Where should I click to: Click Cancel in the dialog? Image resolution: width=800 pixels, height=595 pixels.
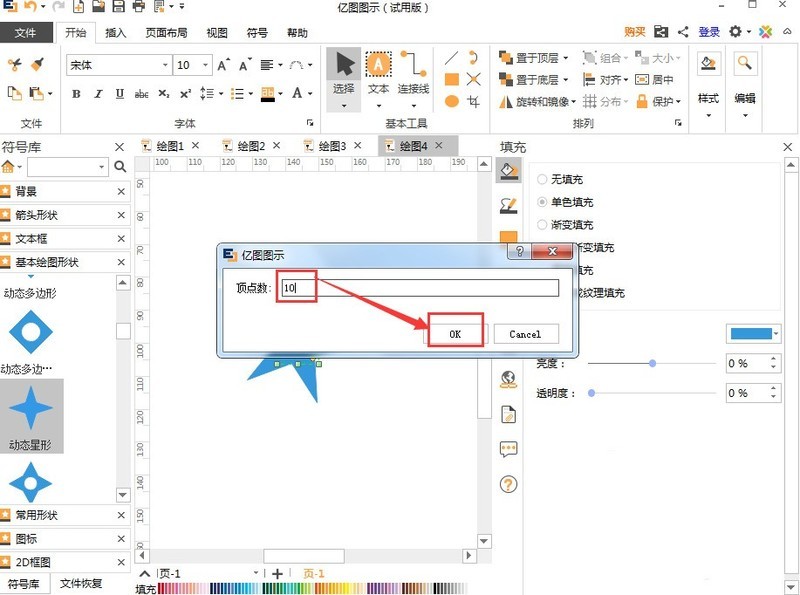tap(525, 334)
